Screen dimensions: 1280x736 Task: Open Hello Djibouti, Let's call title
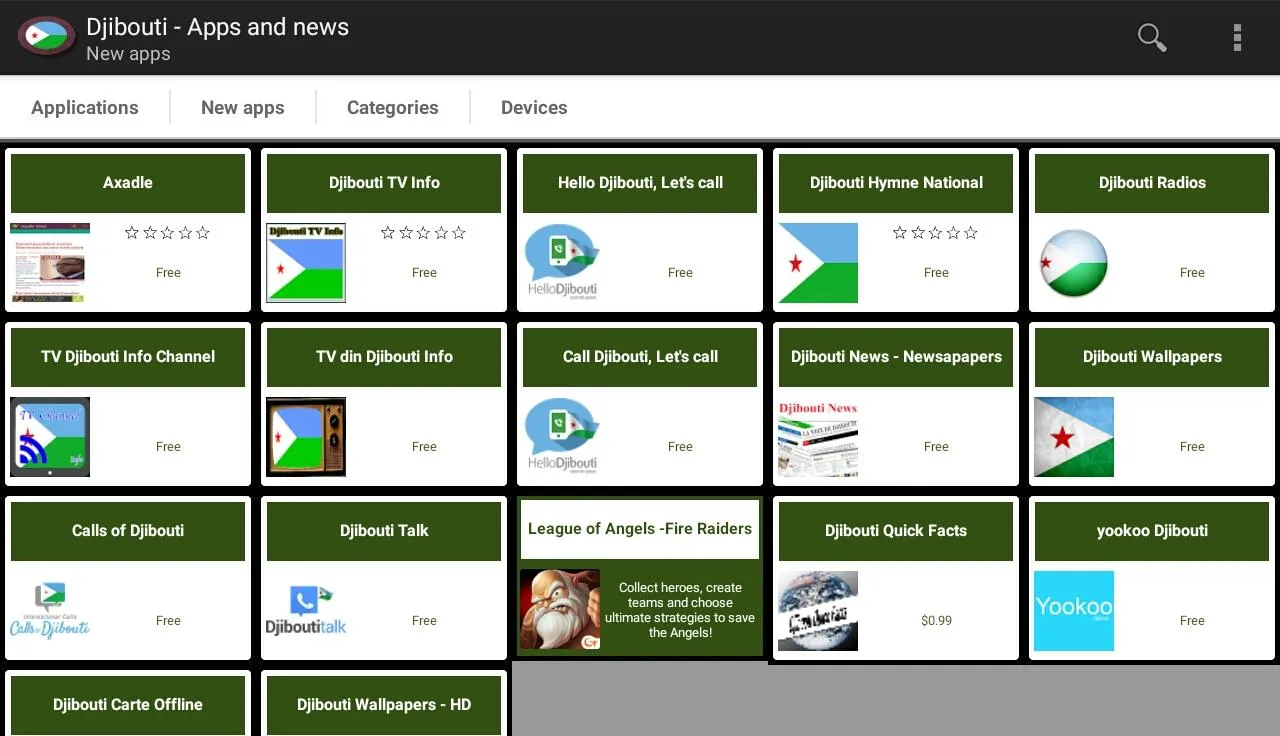pyautogui.click(x=640, y=183)
